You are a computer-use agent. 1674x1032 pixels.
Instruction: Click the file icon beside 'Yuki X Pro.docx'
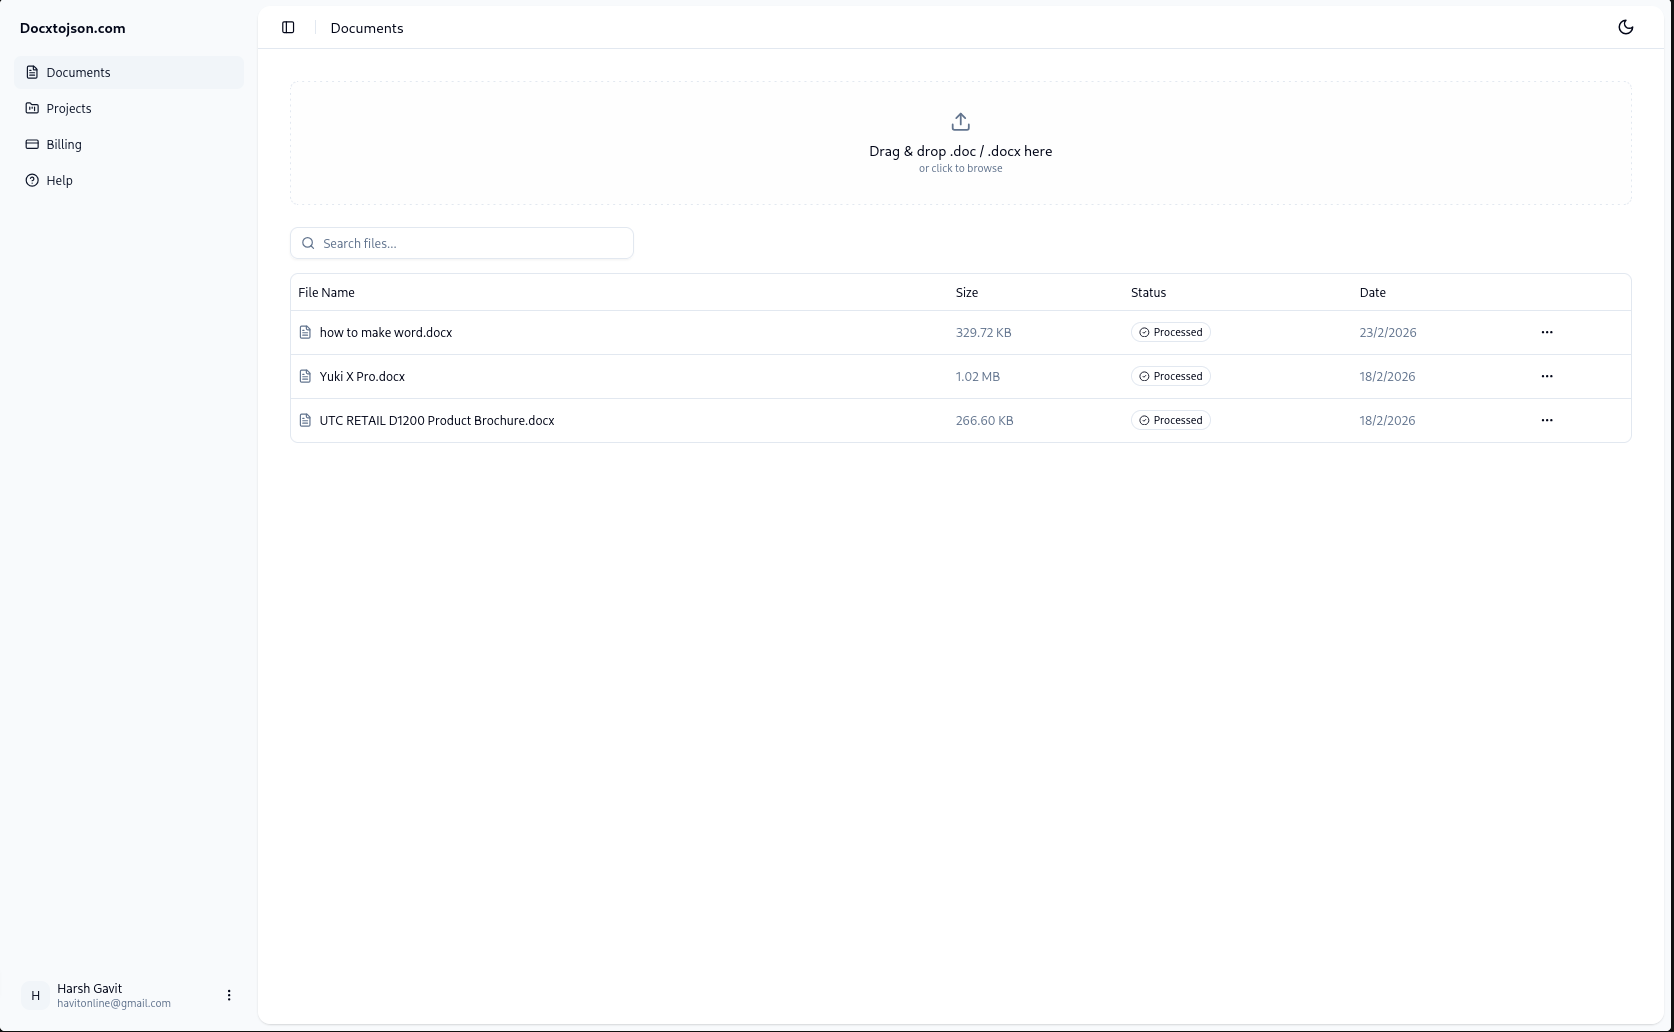tap(305, 376)
